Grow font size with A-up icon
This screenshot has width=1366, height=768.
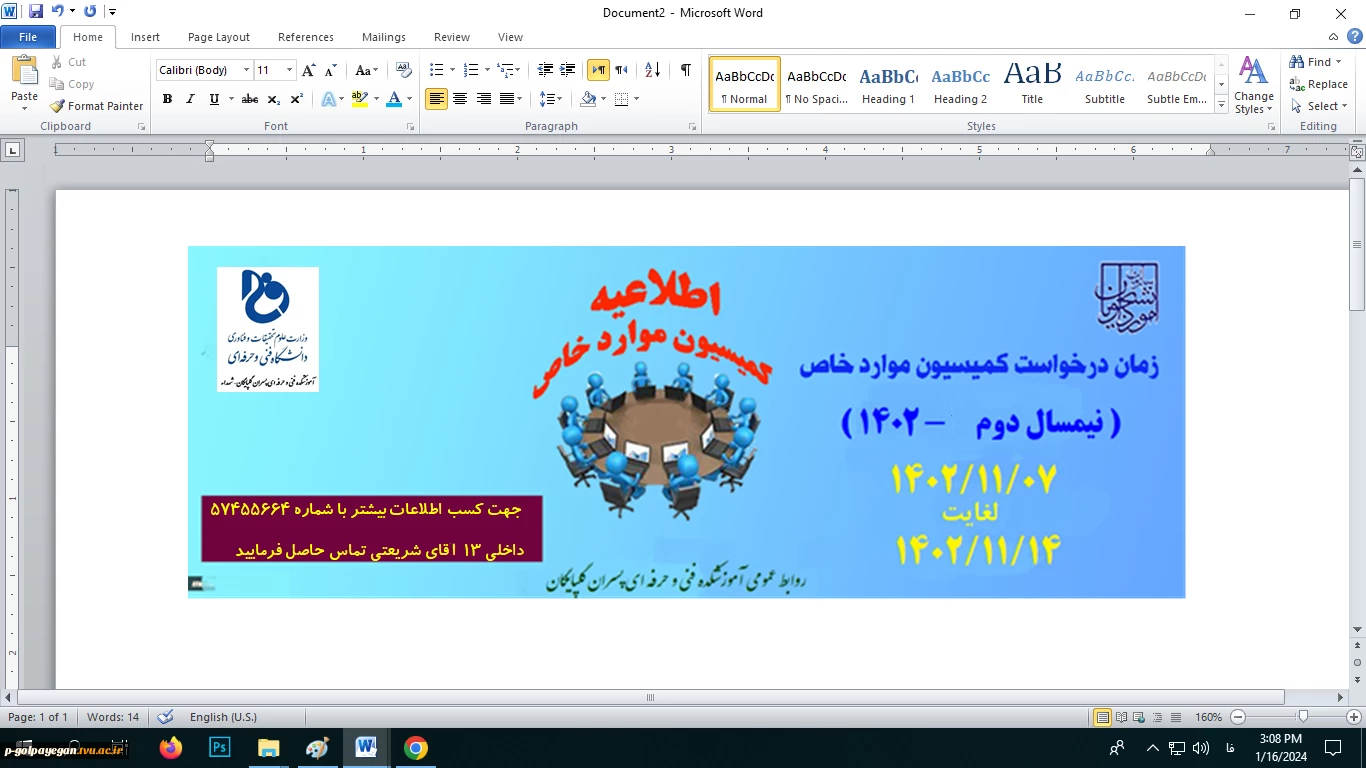click(x=309, y=70)
